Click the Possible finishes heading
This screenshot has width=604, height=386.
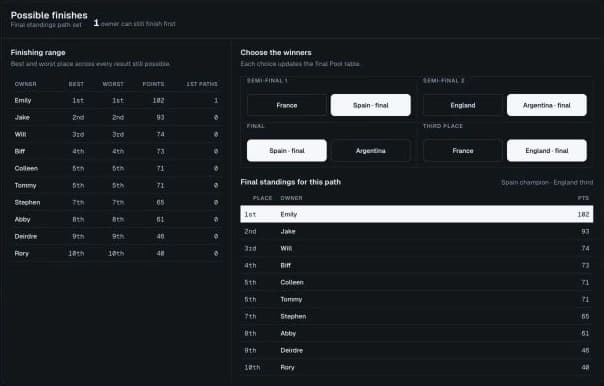click(49, 15)
